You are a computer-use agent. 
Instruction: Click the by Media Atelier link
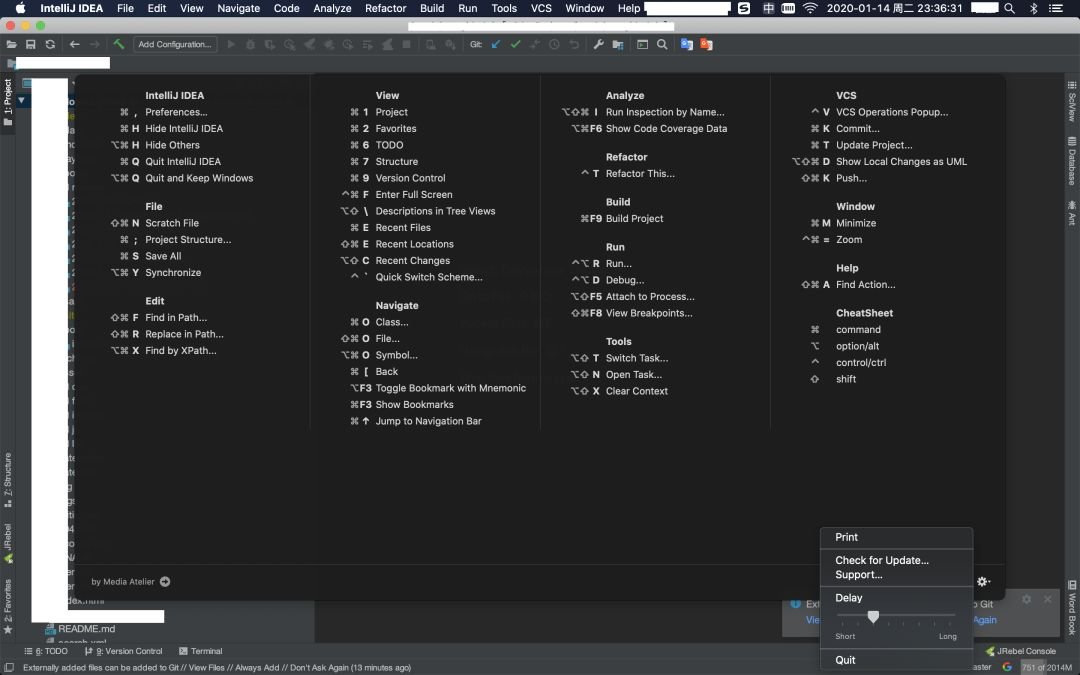coord(123,581)
